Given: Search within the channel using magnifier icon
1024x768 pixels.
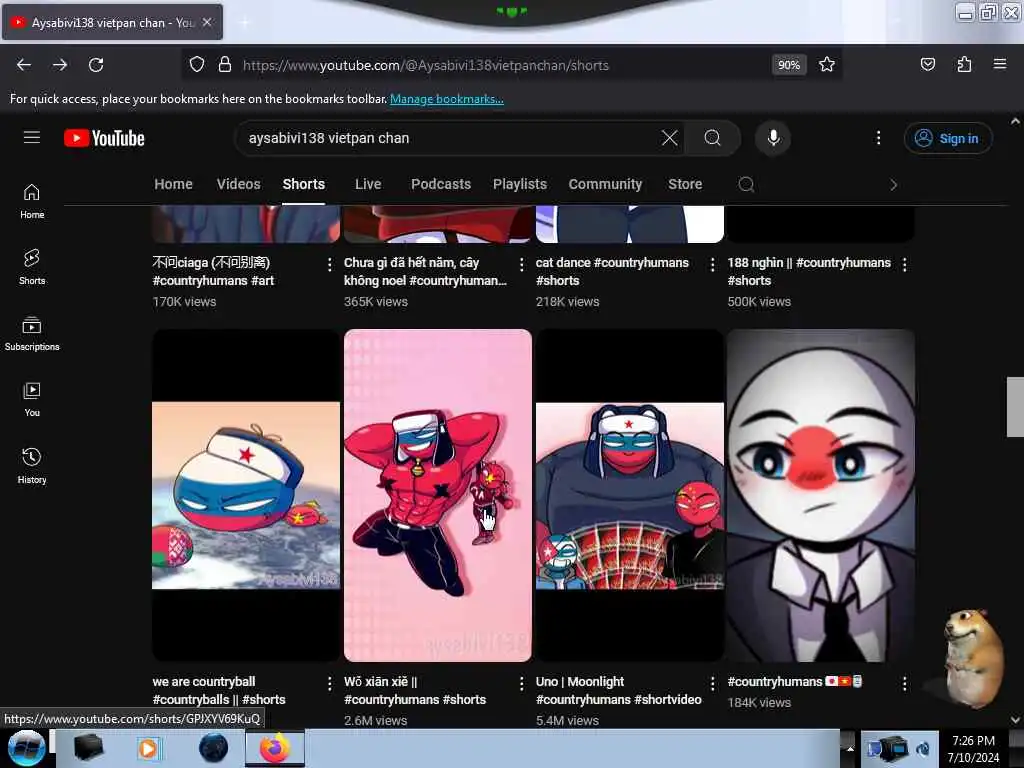Looking at the screenshot, I should point(746,185).
